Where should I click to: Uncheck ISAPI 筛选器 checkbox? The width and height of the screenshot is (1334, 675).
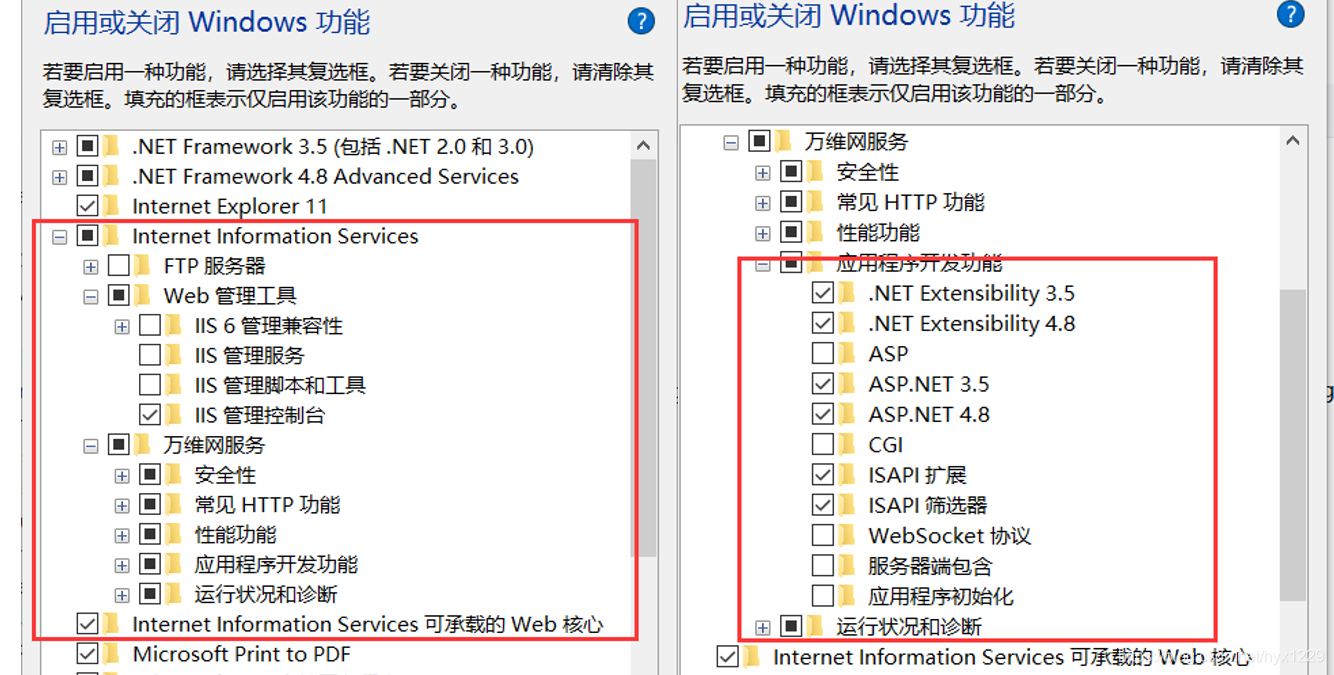(x=823, y=505)
